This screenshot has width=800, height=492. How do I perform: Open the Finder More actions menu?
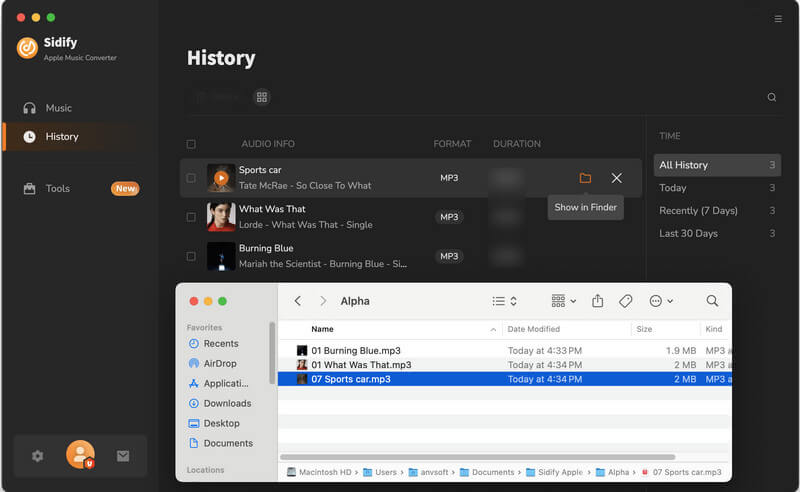tap(661, 301)
